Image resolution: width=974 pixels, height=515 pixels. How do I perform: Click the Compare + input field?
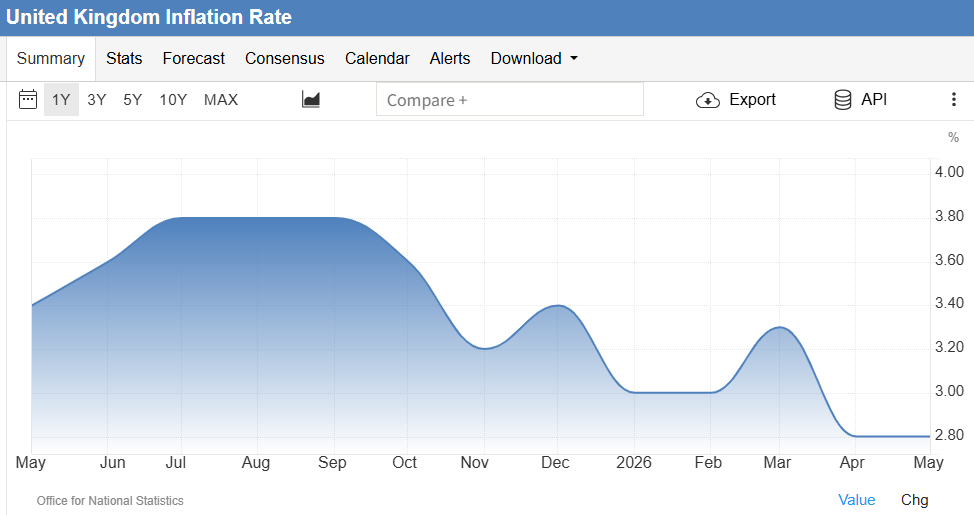pos(510,99)
